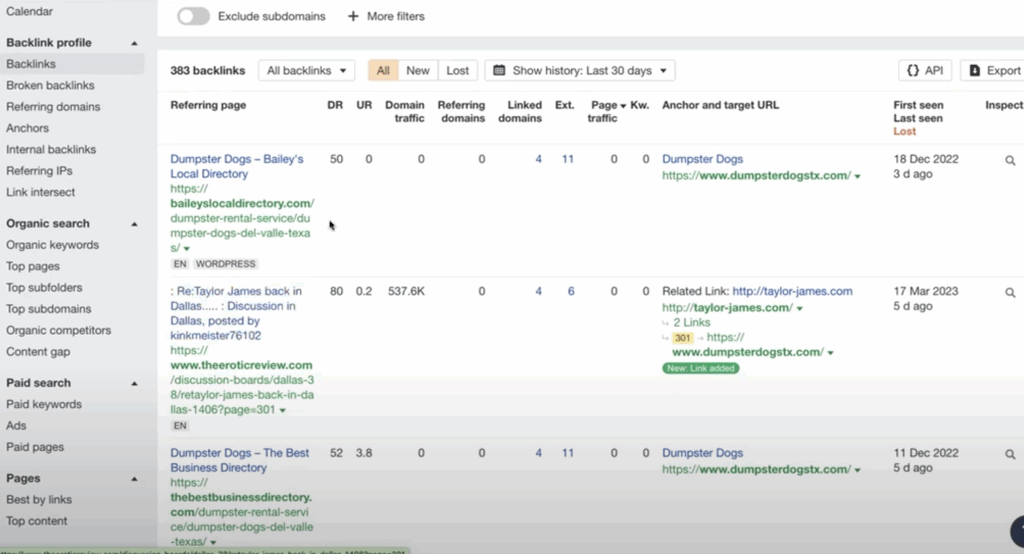Viewport: 1024px width, 554px height.
Task: Click the inspect magnifier for theeroticreview row
Action: pyautogui.click(x=1010, y=292)
